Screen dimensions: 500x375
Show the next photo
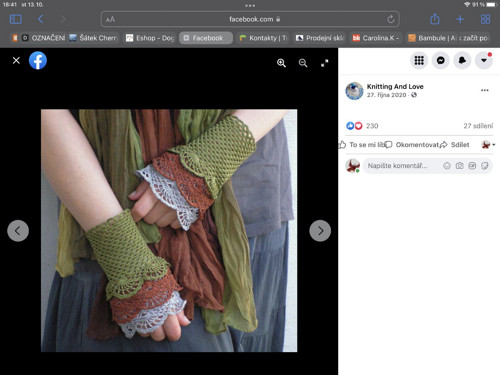tap(320, 231)
